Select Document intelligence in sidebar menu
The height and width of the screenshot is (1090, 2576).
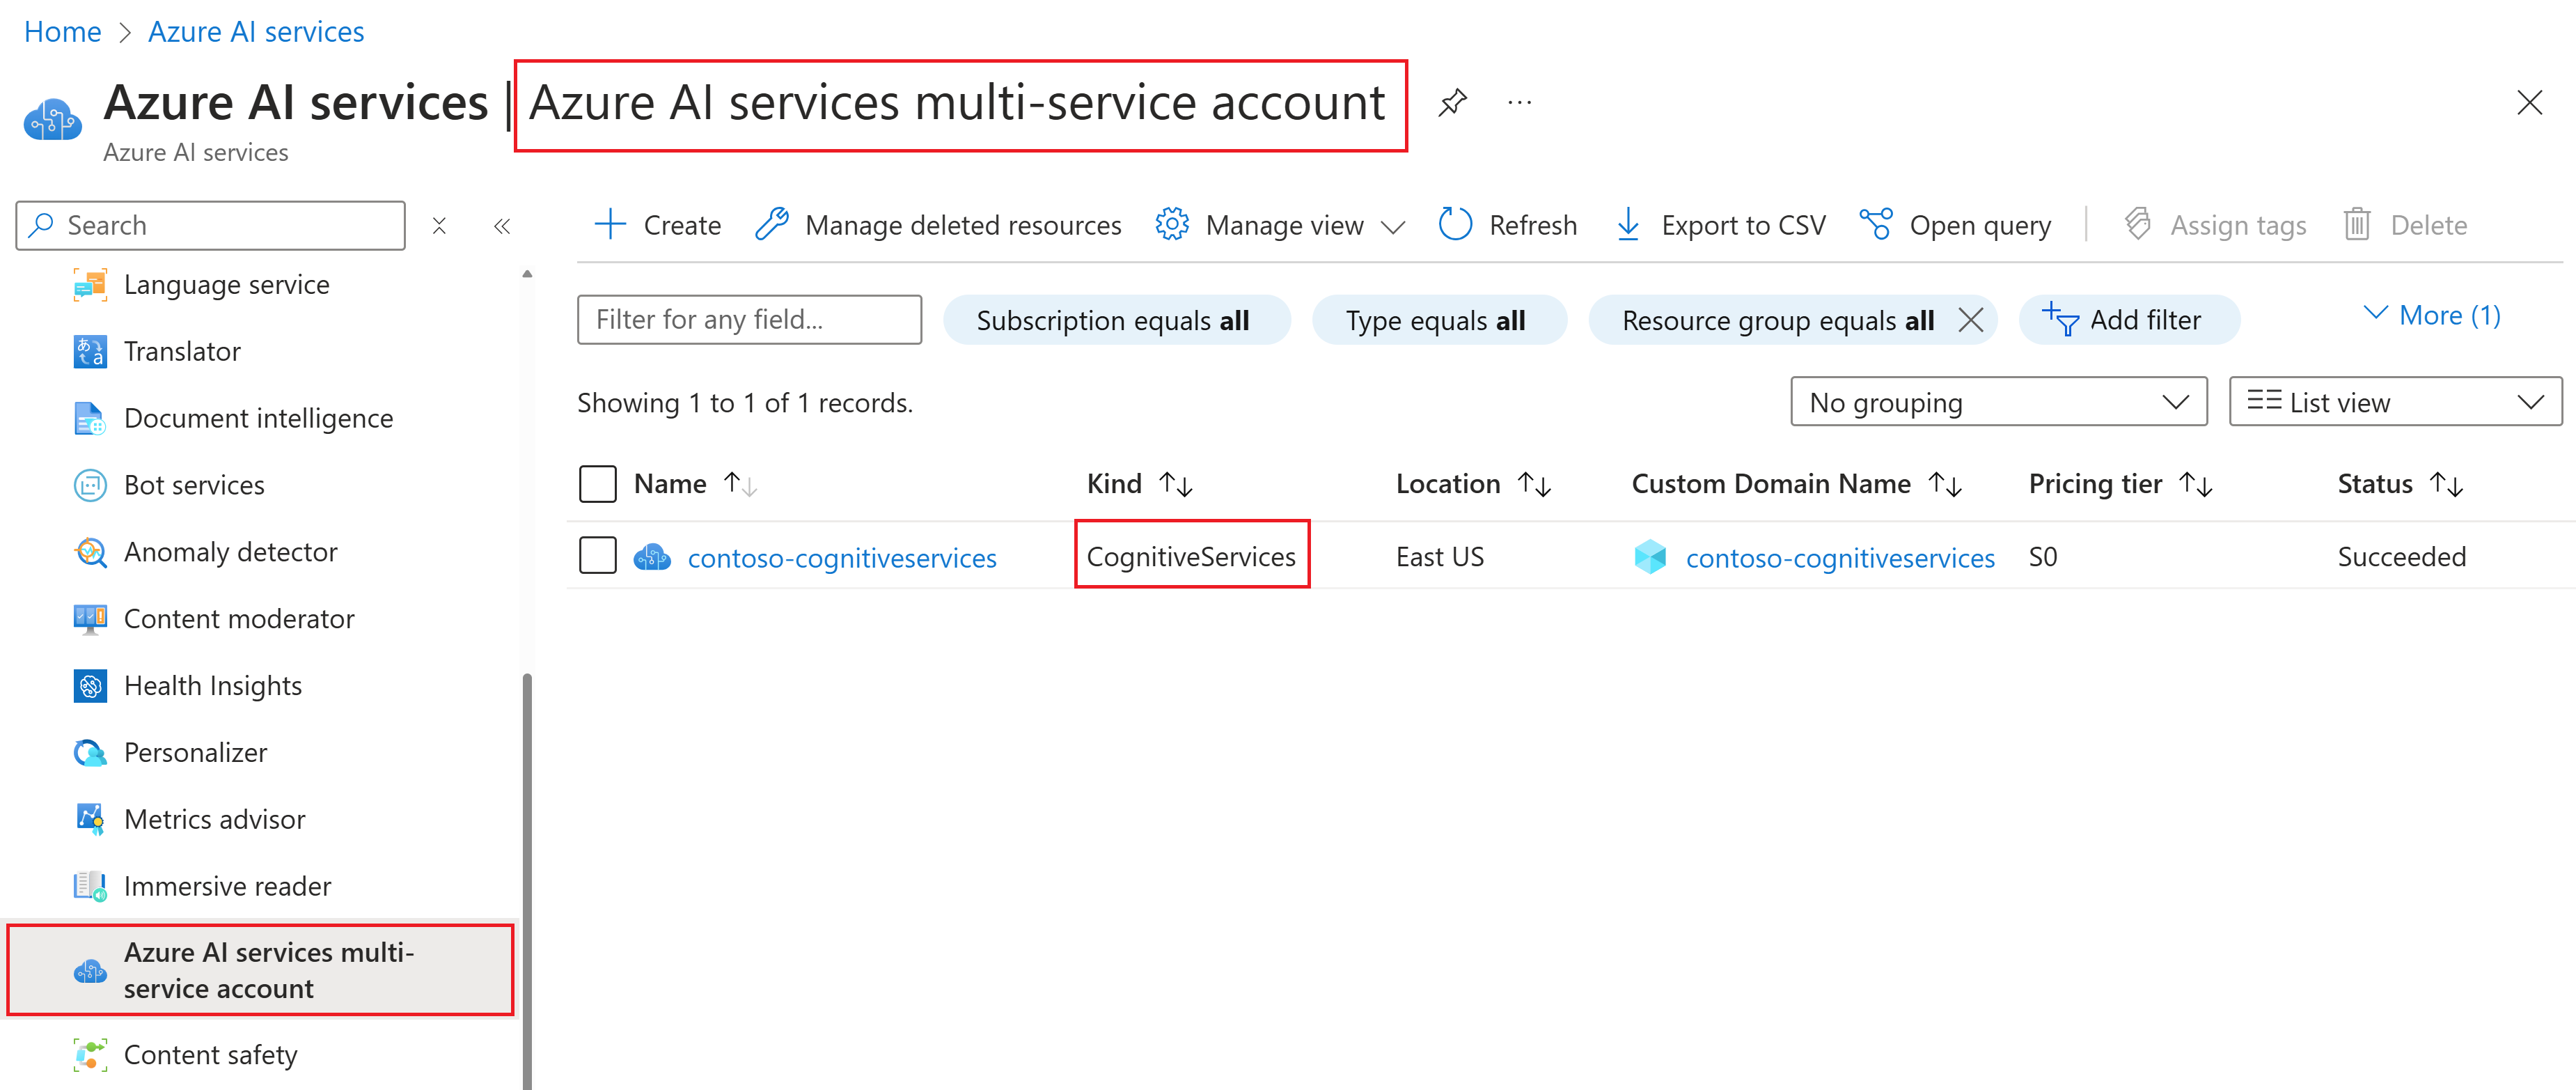pyautogui.click(x=258, y=418)
